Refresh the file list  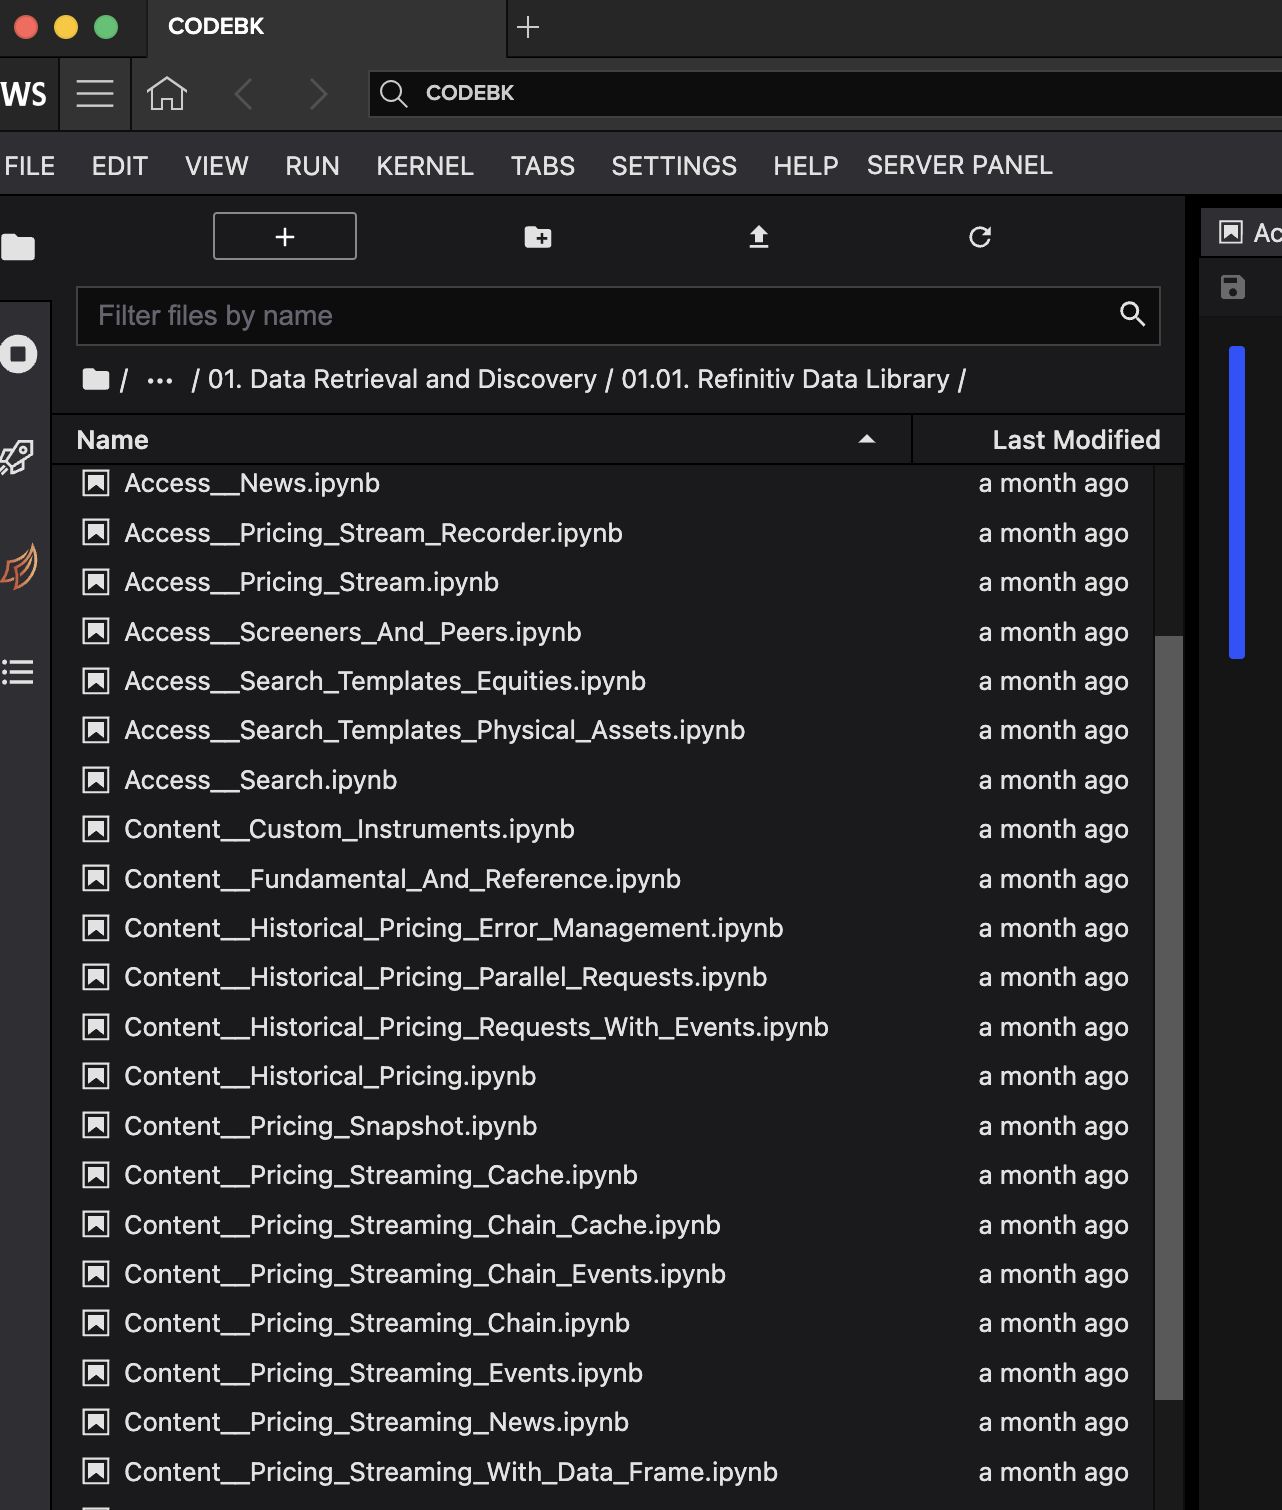[980, 237]
